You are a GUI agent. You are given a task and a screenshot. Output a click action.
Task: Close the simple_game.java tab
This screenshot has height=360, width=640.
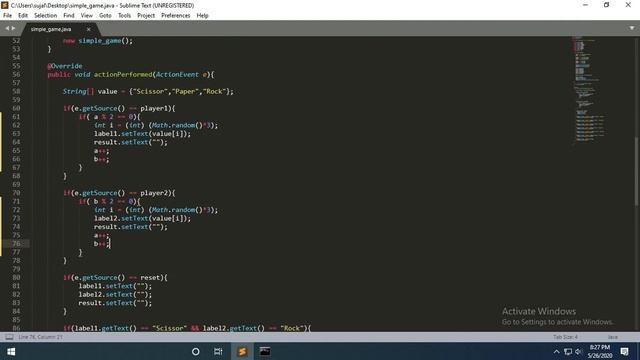89,29
